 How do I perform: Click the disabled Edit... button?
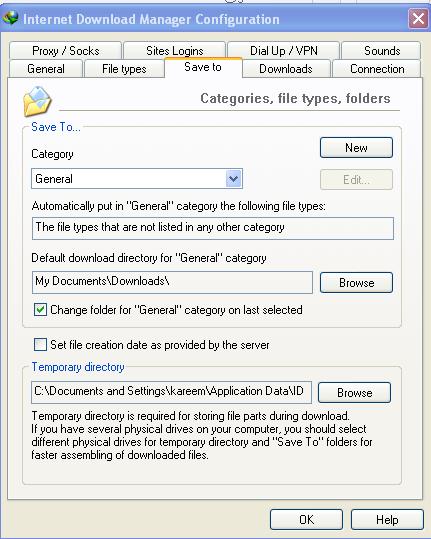[x=356, y=179]
